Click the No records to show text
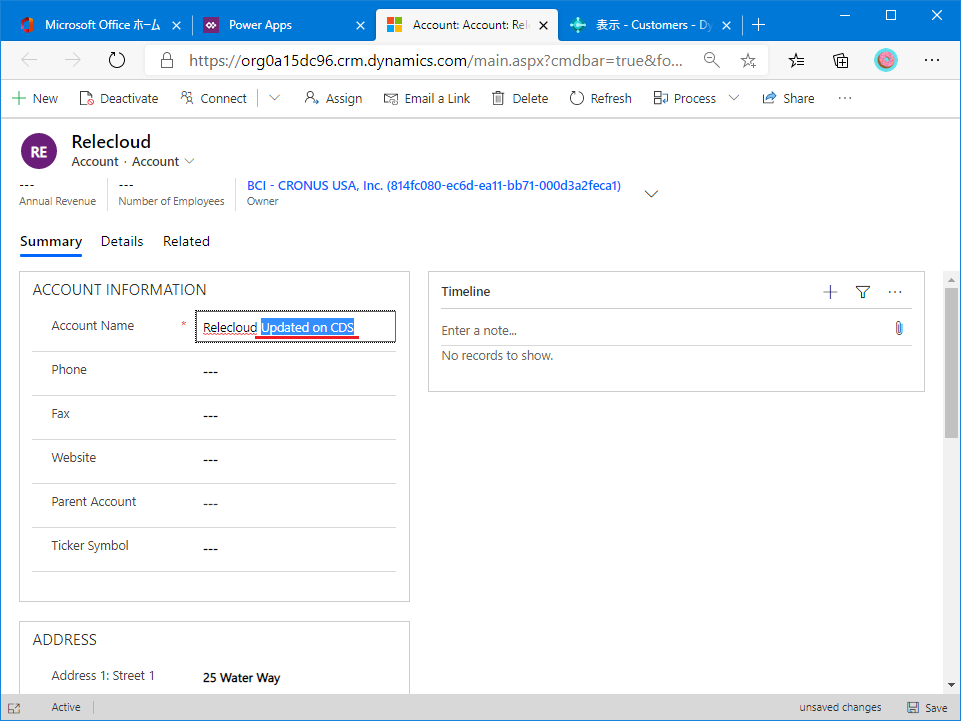Viewport: 961px width, 721px height. 497,356
